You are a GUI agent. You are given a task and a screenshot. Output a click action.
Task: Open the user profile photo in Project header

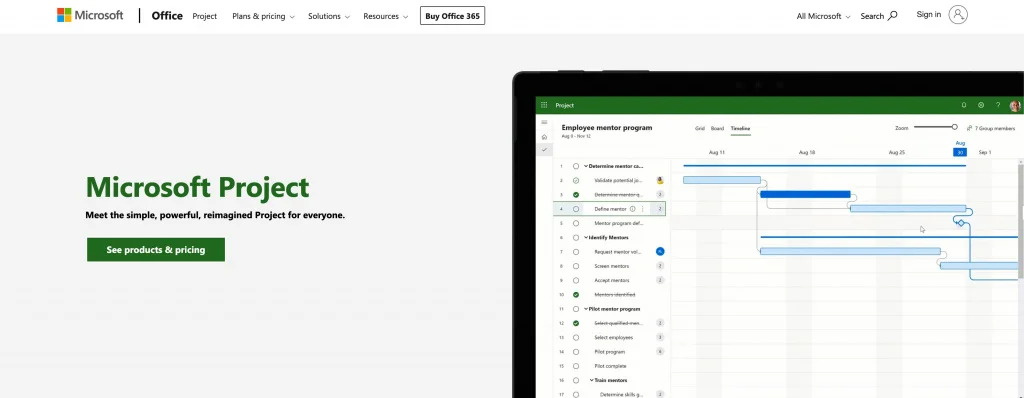1015,106
